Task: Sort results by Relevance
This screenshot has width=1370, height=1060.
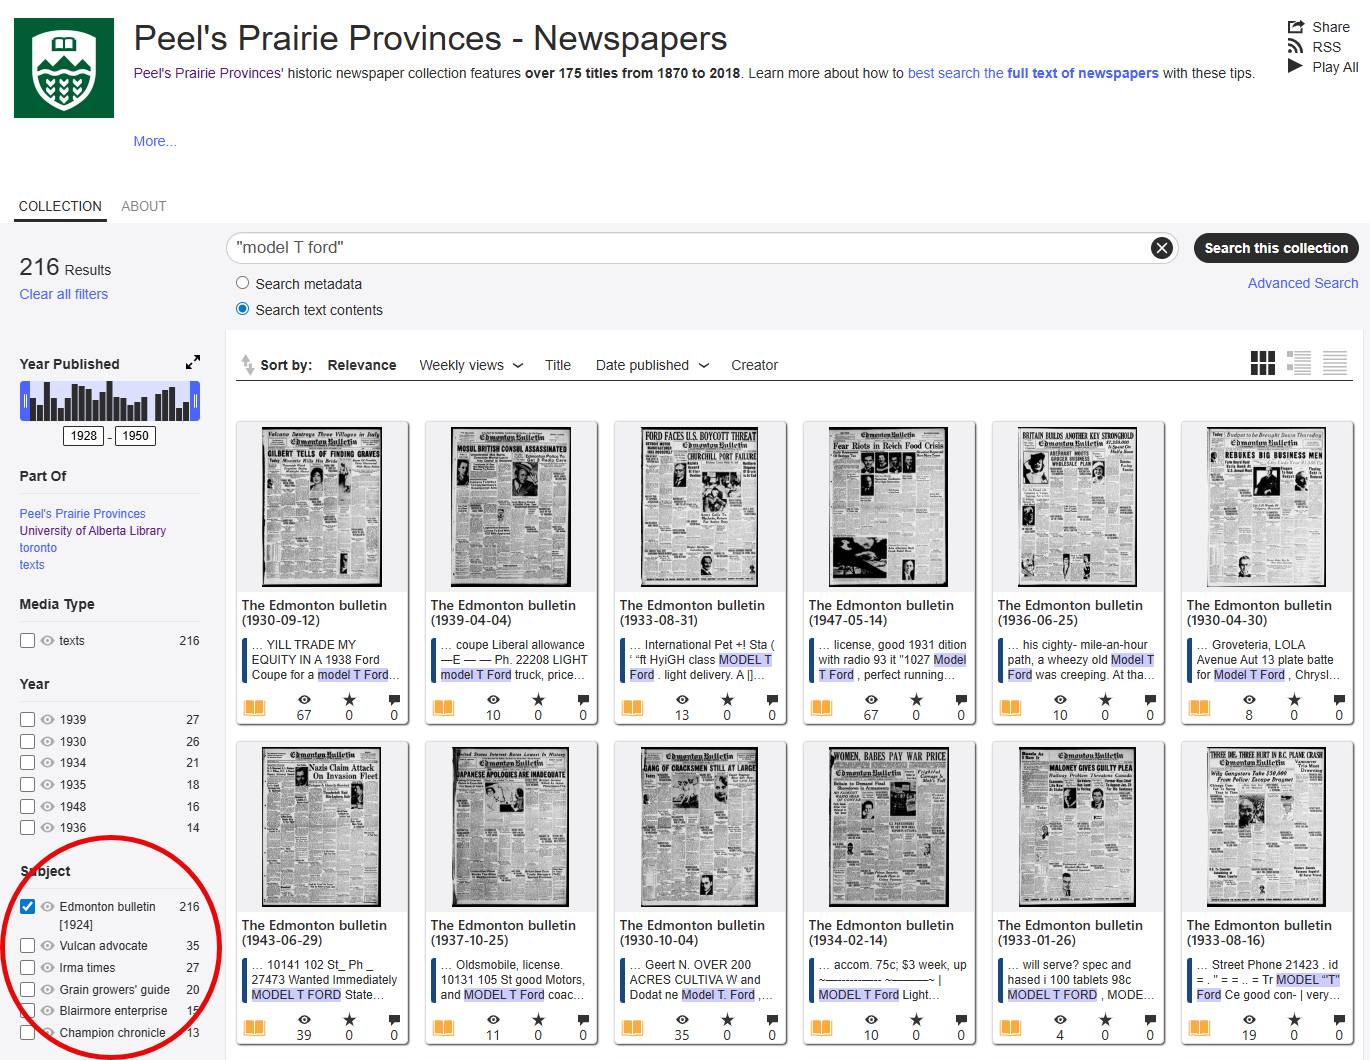Action: click(x=362, y=365)
